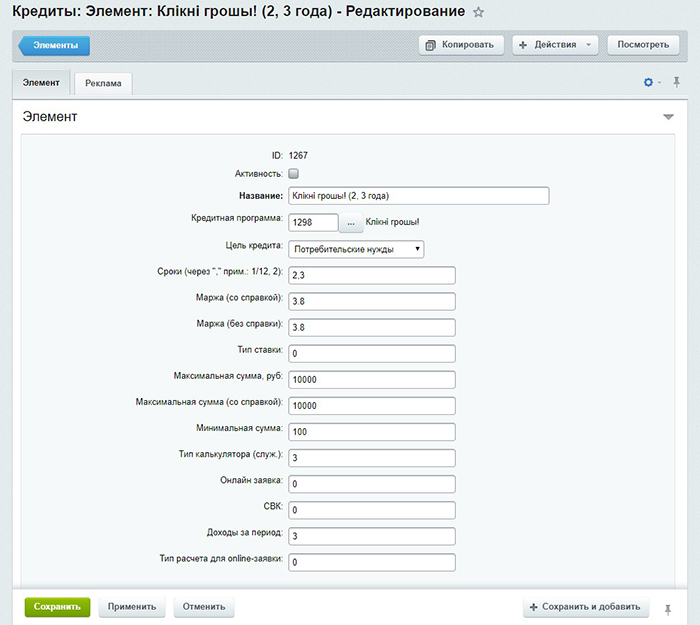Viewport: 700px width, 625px height.
Task: Expand the Действия dropdown menu
Action: [555, 45]
